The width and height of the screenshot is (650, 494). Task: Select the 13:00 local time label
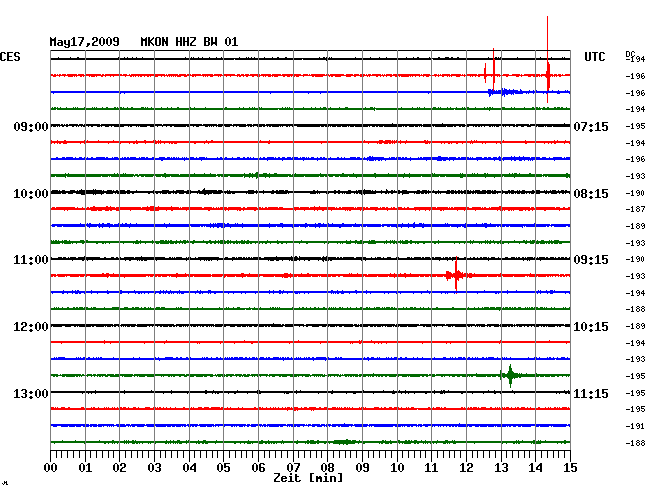pyautogui.click(x=31, y=393)
